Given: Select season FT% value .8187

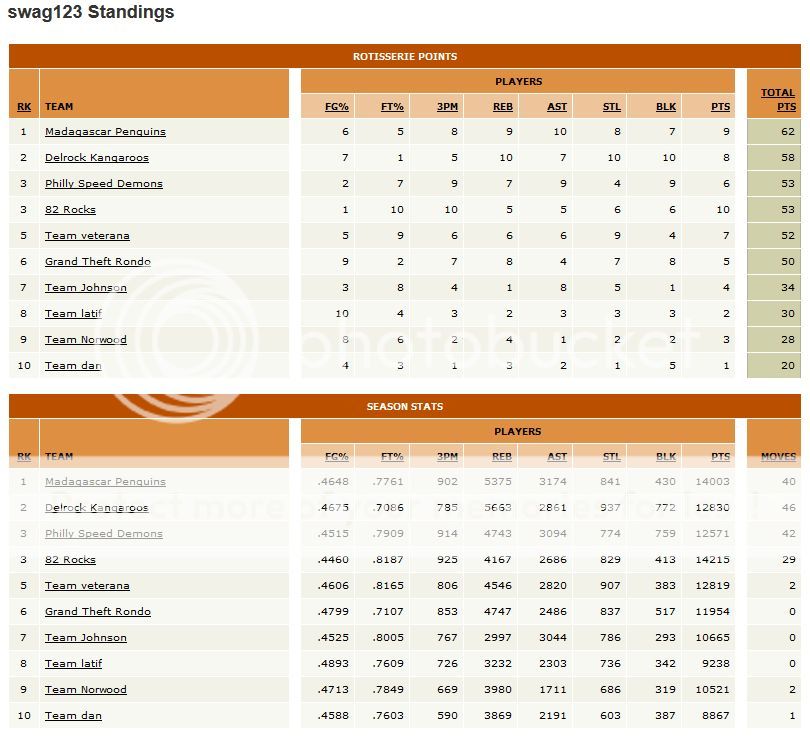Looking at the screenshot, I should coord(388,560).
